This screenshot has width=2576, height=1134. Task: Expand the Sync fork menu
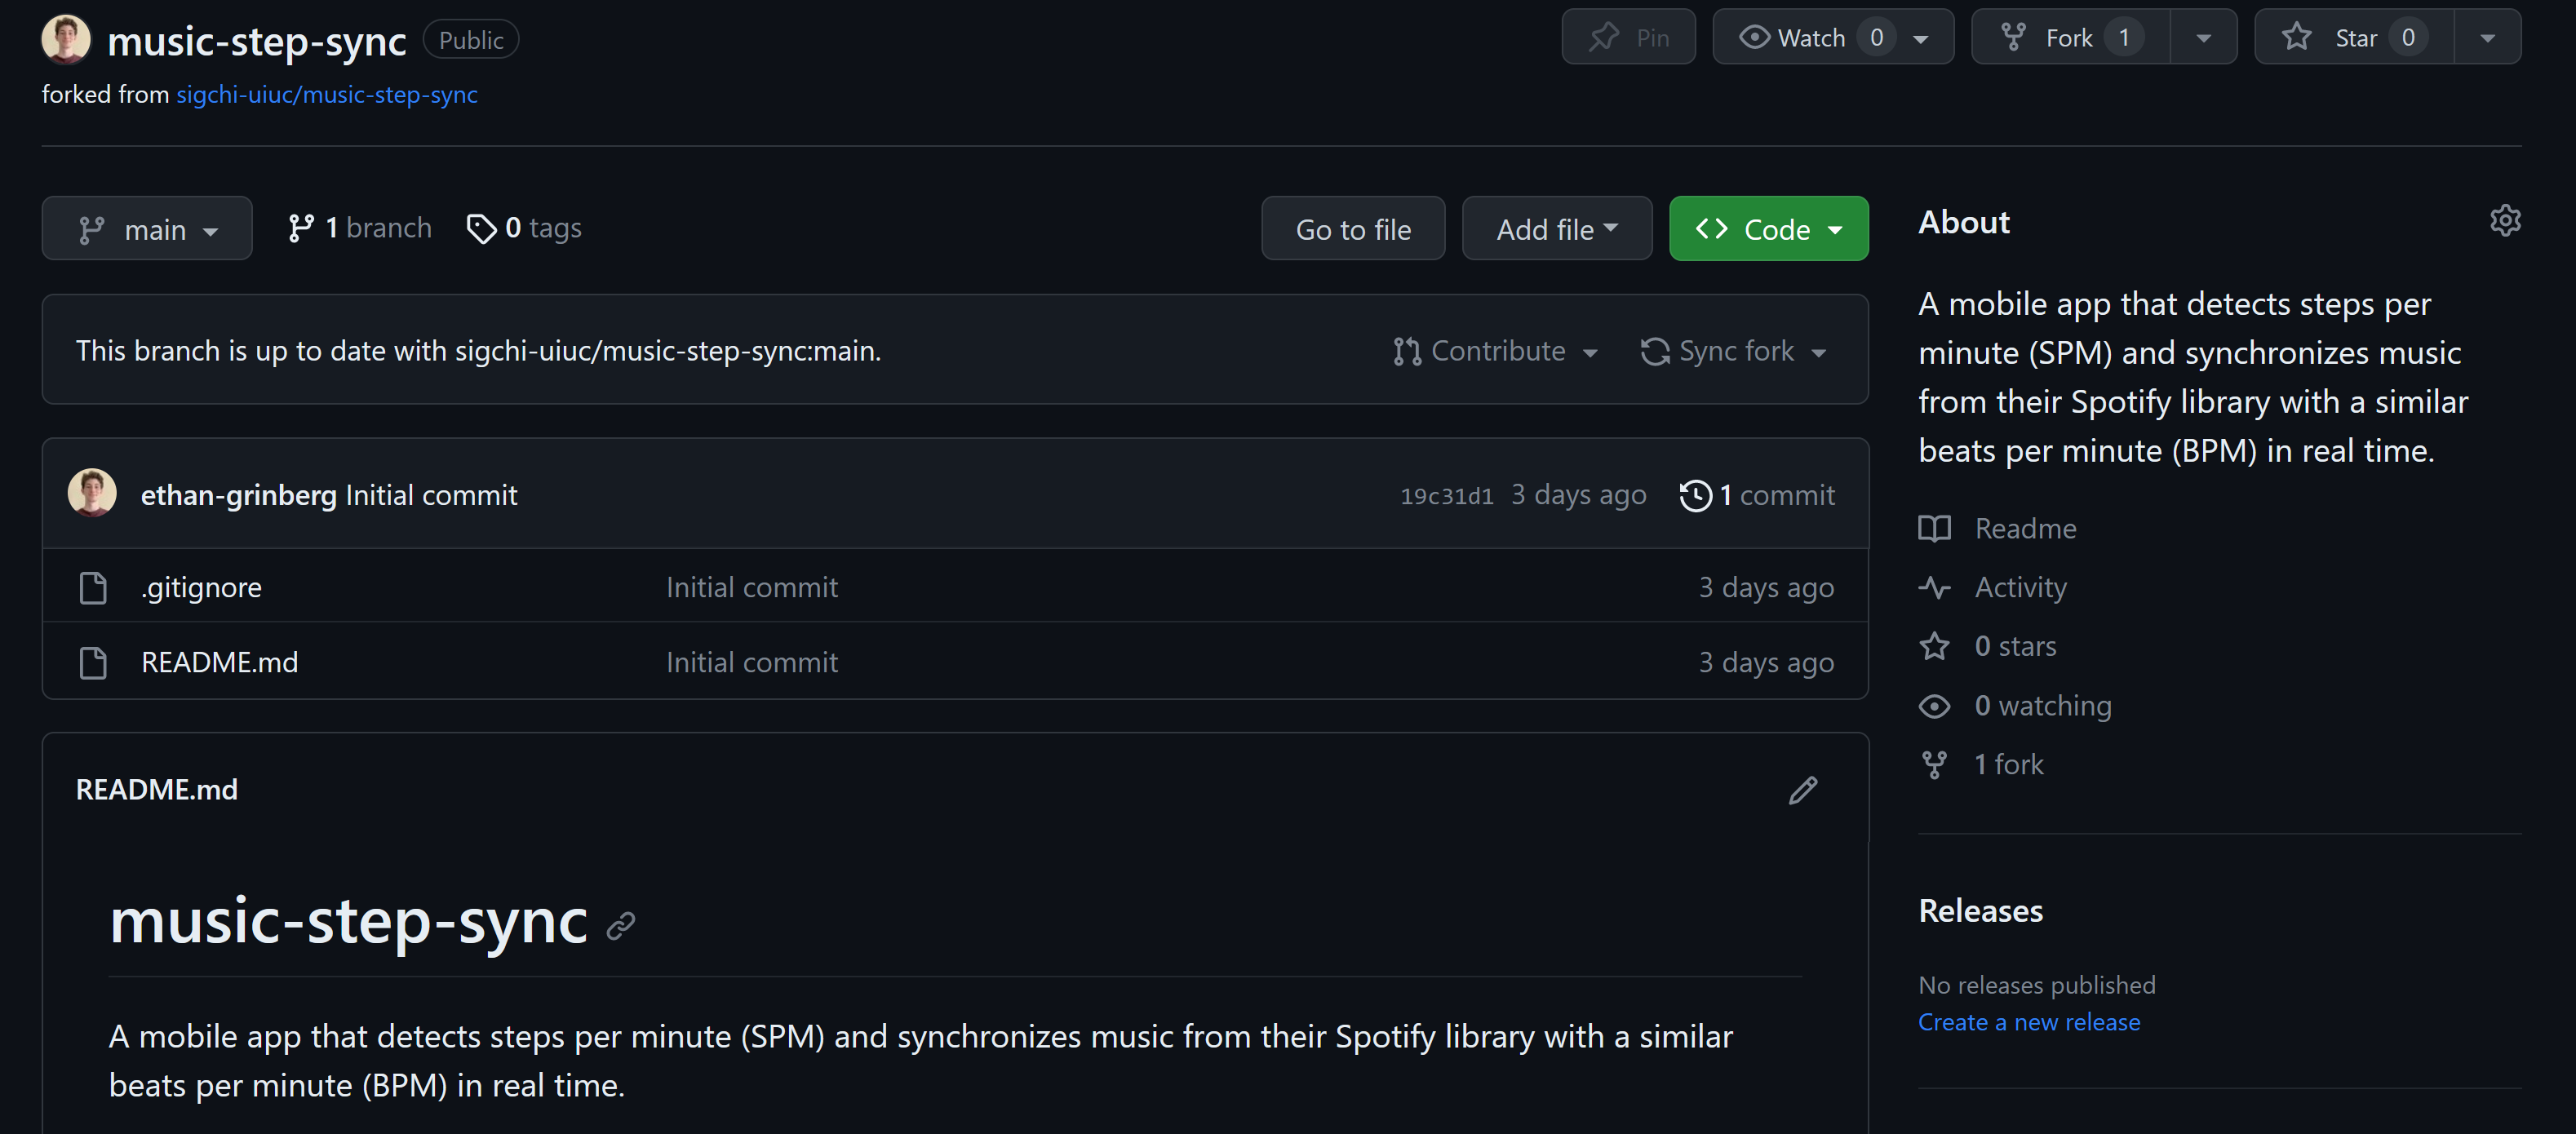[1734, 351]
